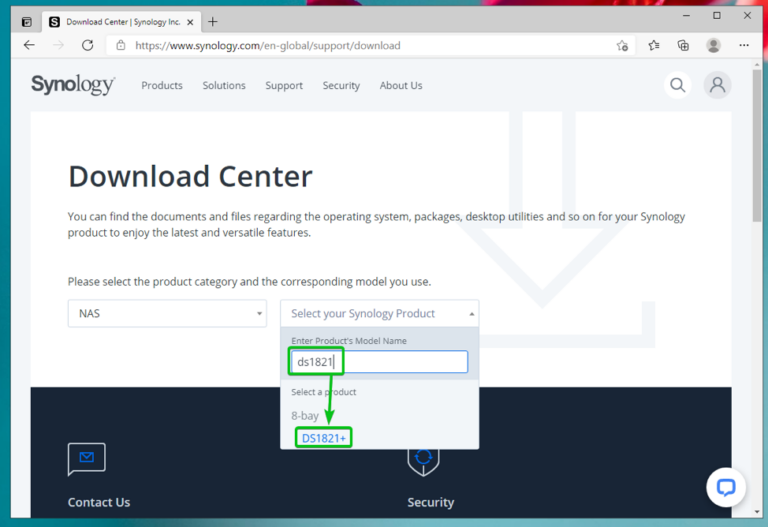The image size is (768, 527).
Task: Open the About Us menu
Action: coord(401,85)
